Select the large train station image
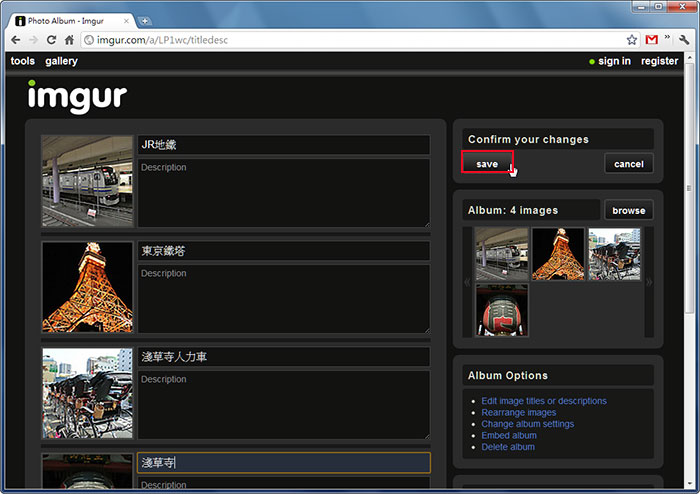Image resolution: width=700 pixels, height=494 pixels. pos(88,181)
